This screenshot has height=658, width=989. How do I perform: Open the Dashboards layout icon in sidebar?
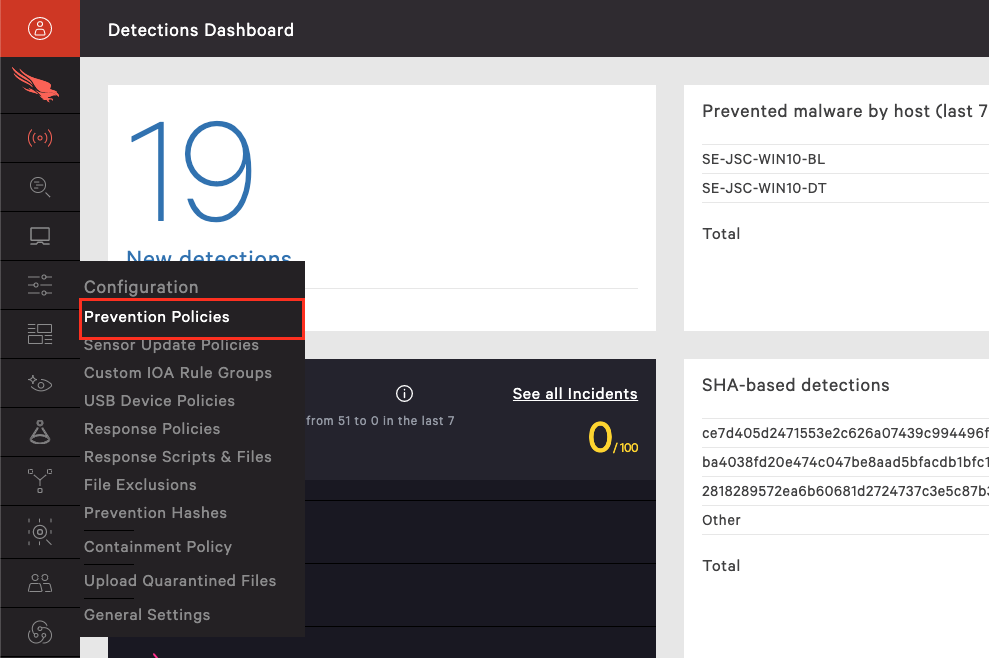[40, 334]
